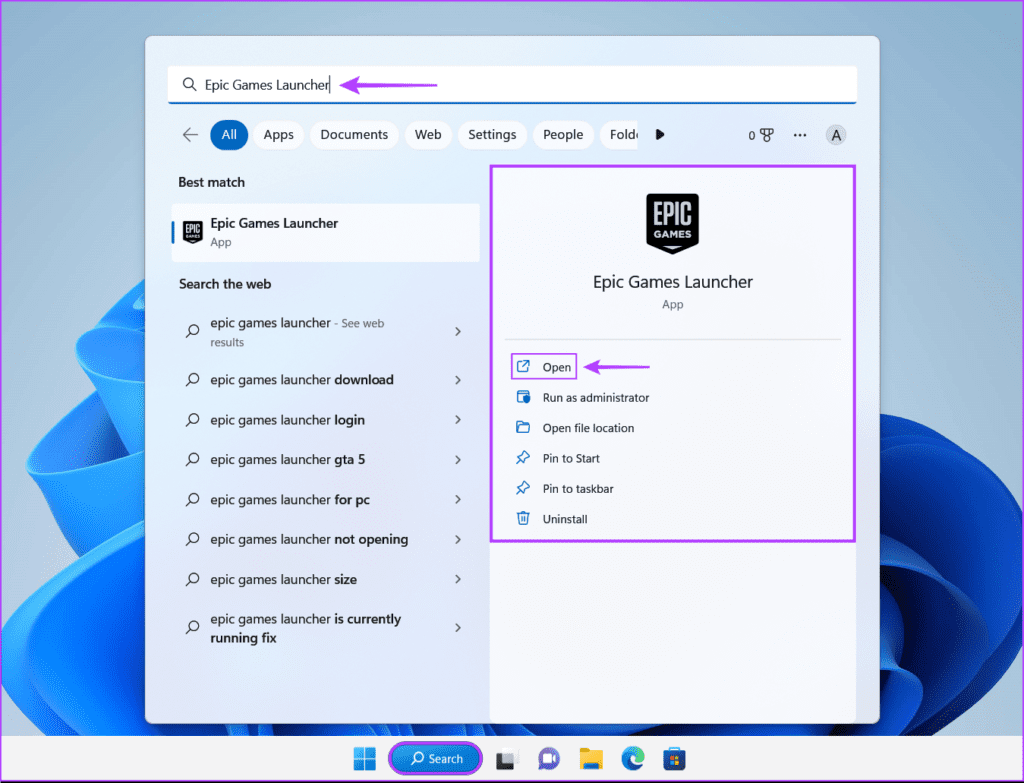Image resolution: width=1024 pixels, height=783 pixels.
Task: Expand 'is currently running fix' chevron
Action: [458, 628]
